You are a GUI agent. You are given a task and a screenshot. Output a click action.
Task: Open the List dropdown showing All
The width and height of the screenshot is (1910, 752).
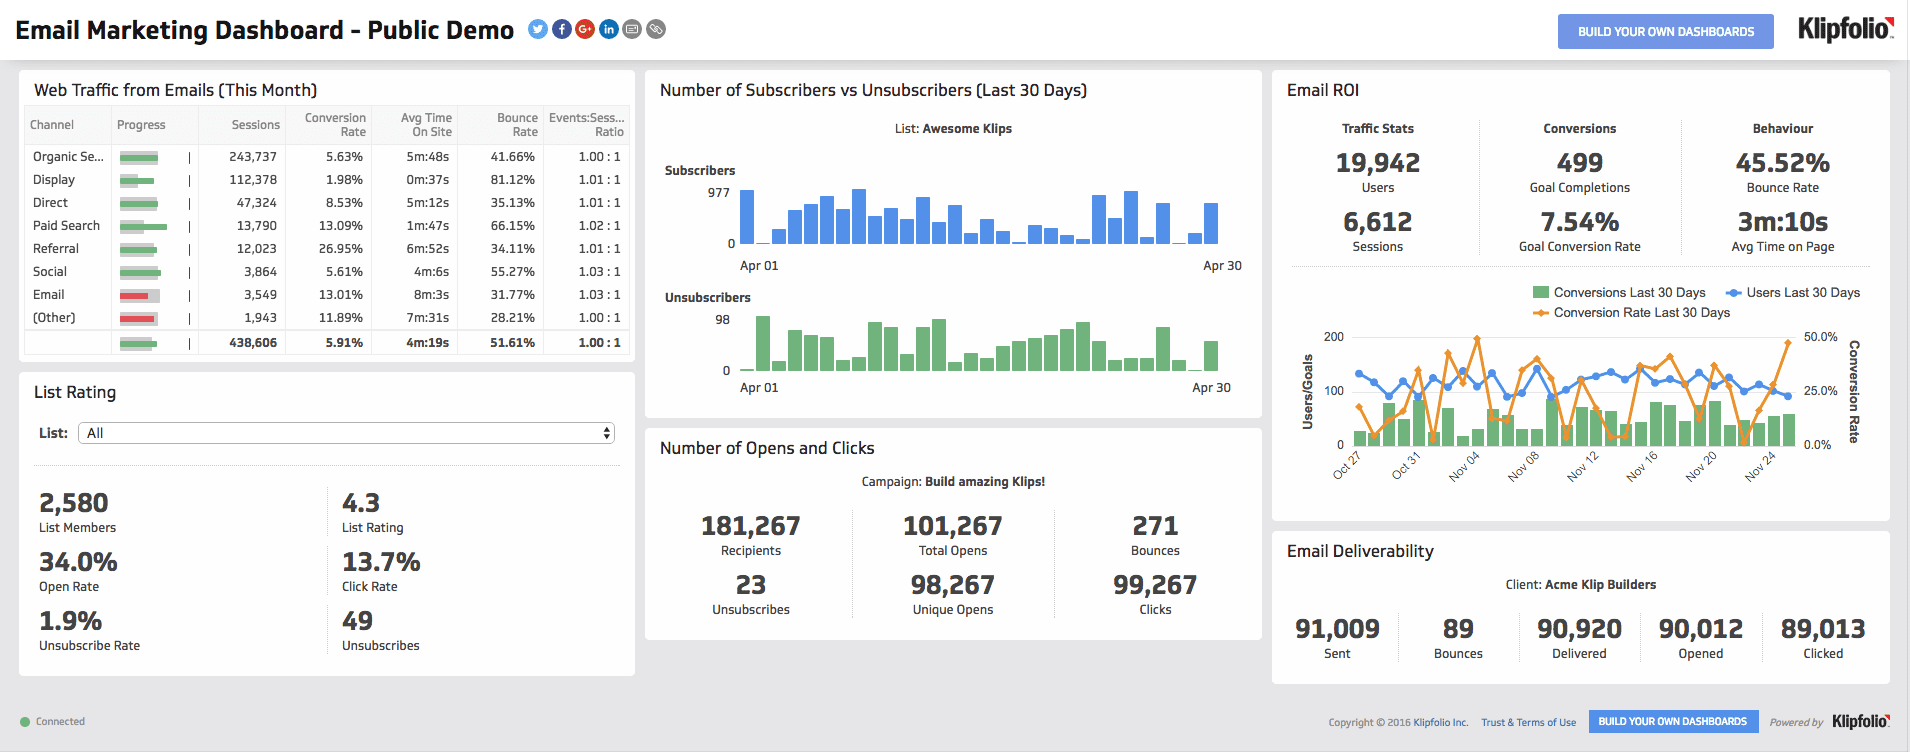[346, 433]
